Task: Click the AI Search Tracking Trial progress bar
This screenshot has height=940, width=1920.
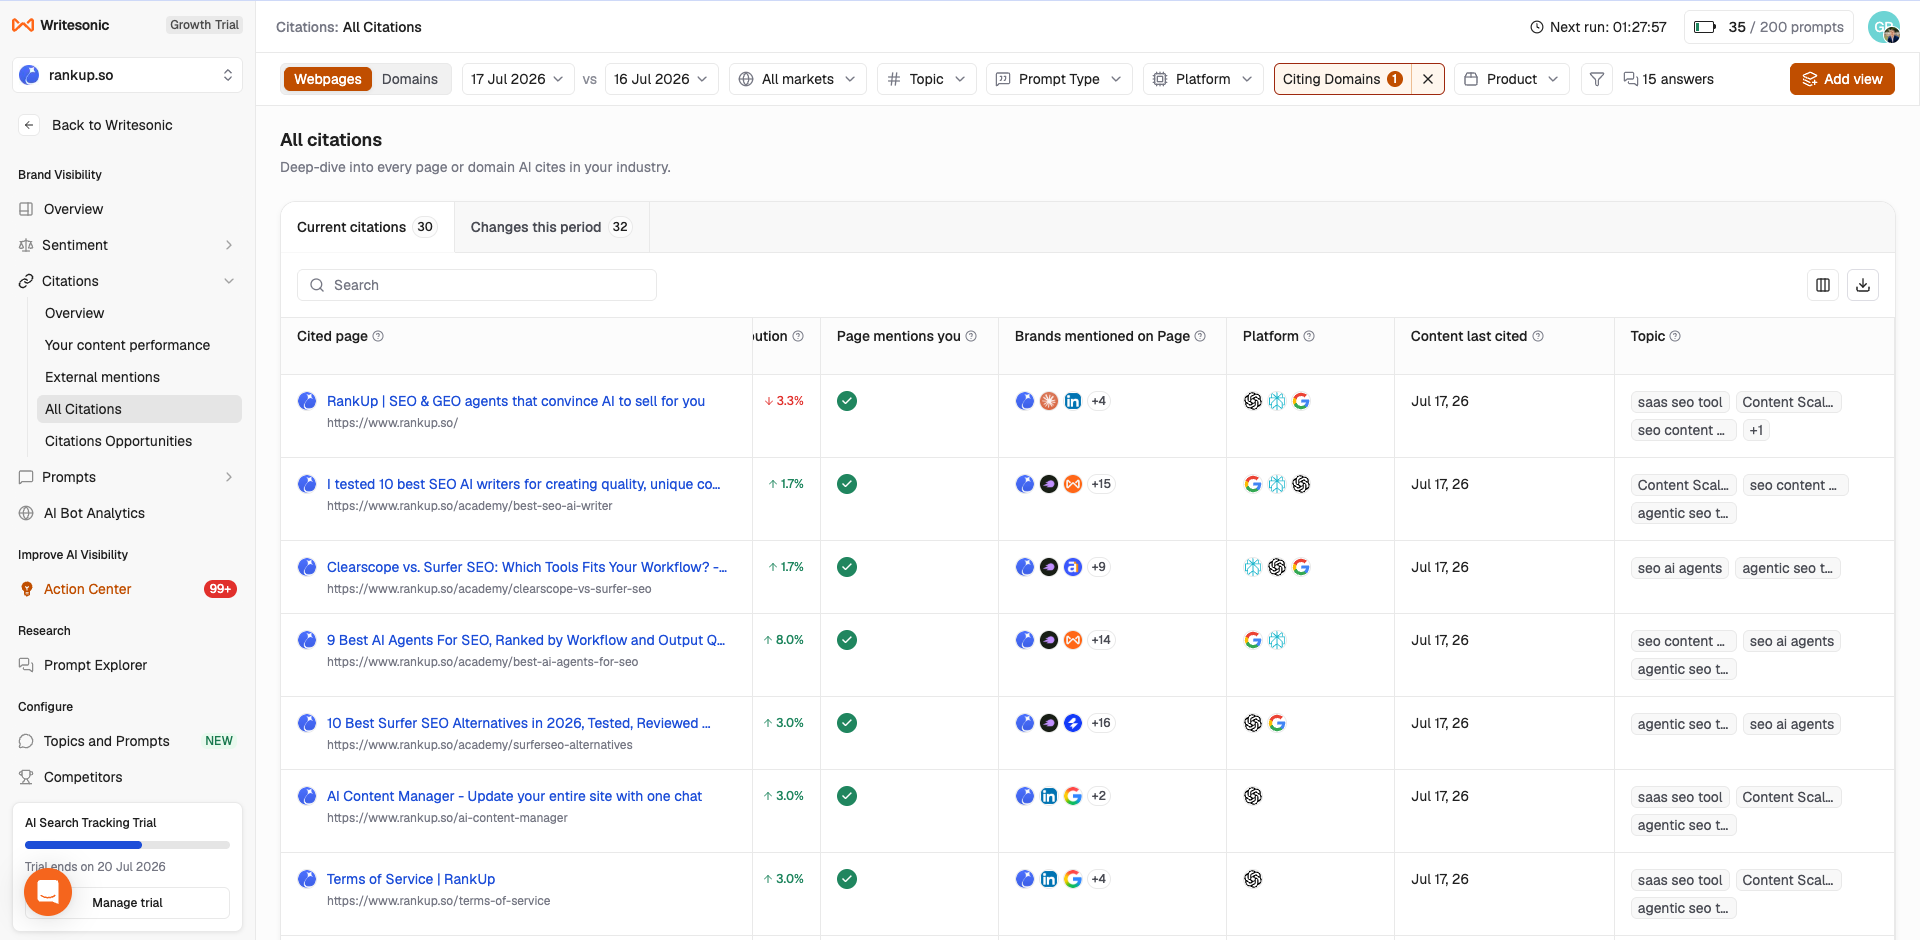Action: pos(127,845)
